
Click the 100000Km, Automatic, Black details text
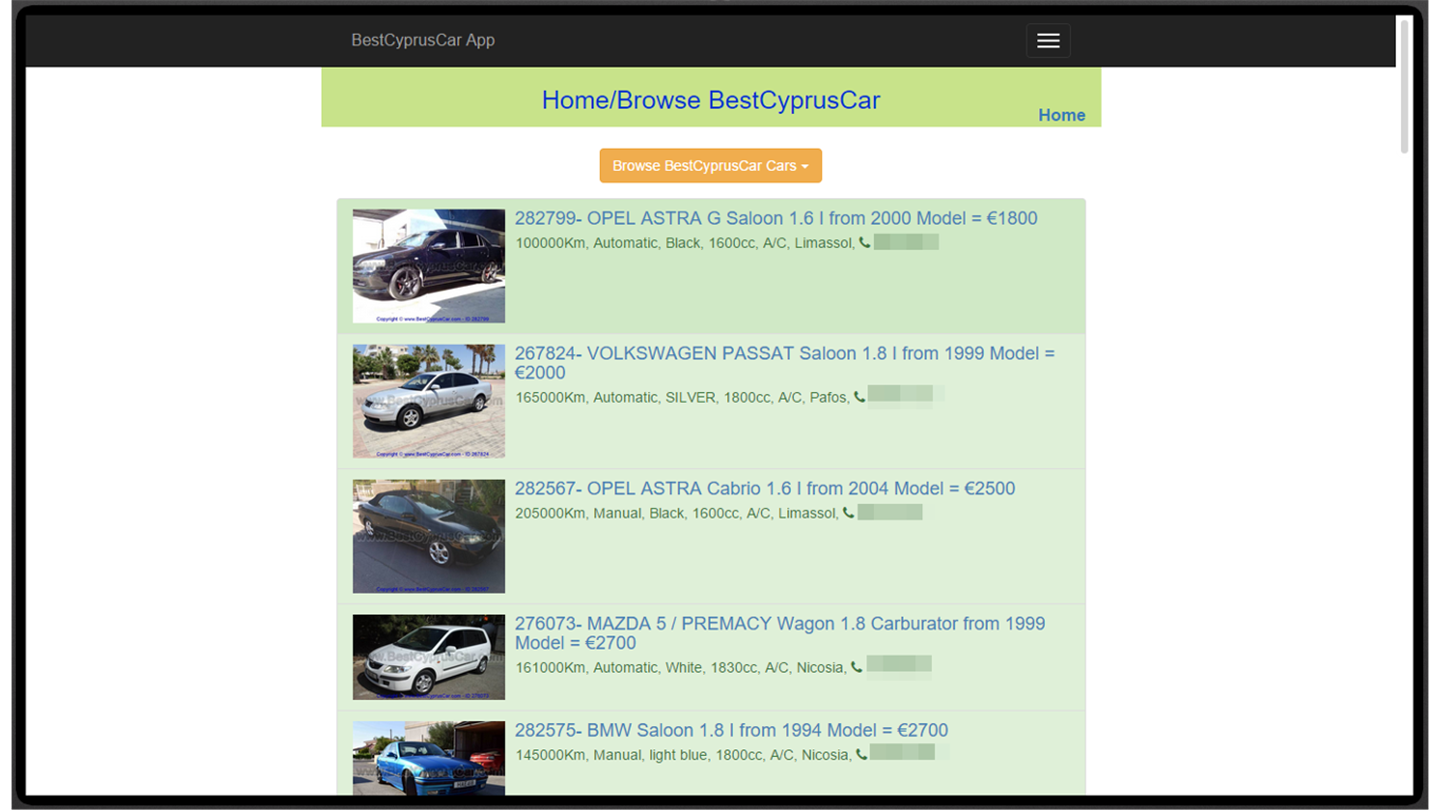click(x=685, y=243)
